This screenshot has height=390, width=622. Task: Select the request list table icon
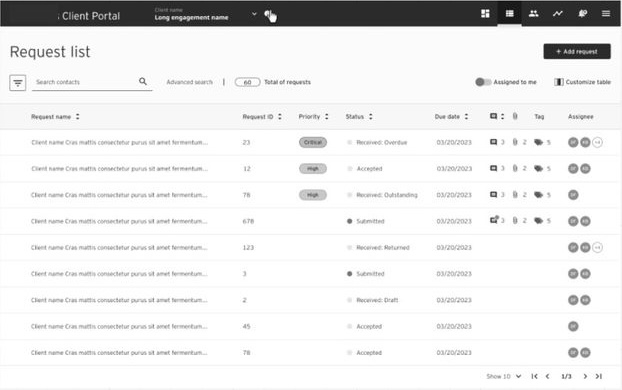point(510,13)
